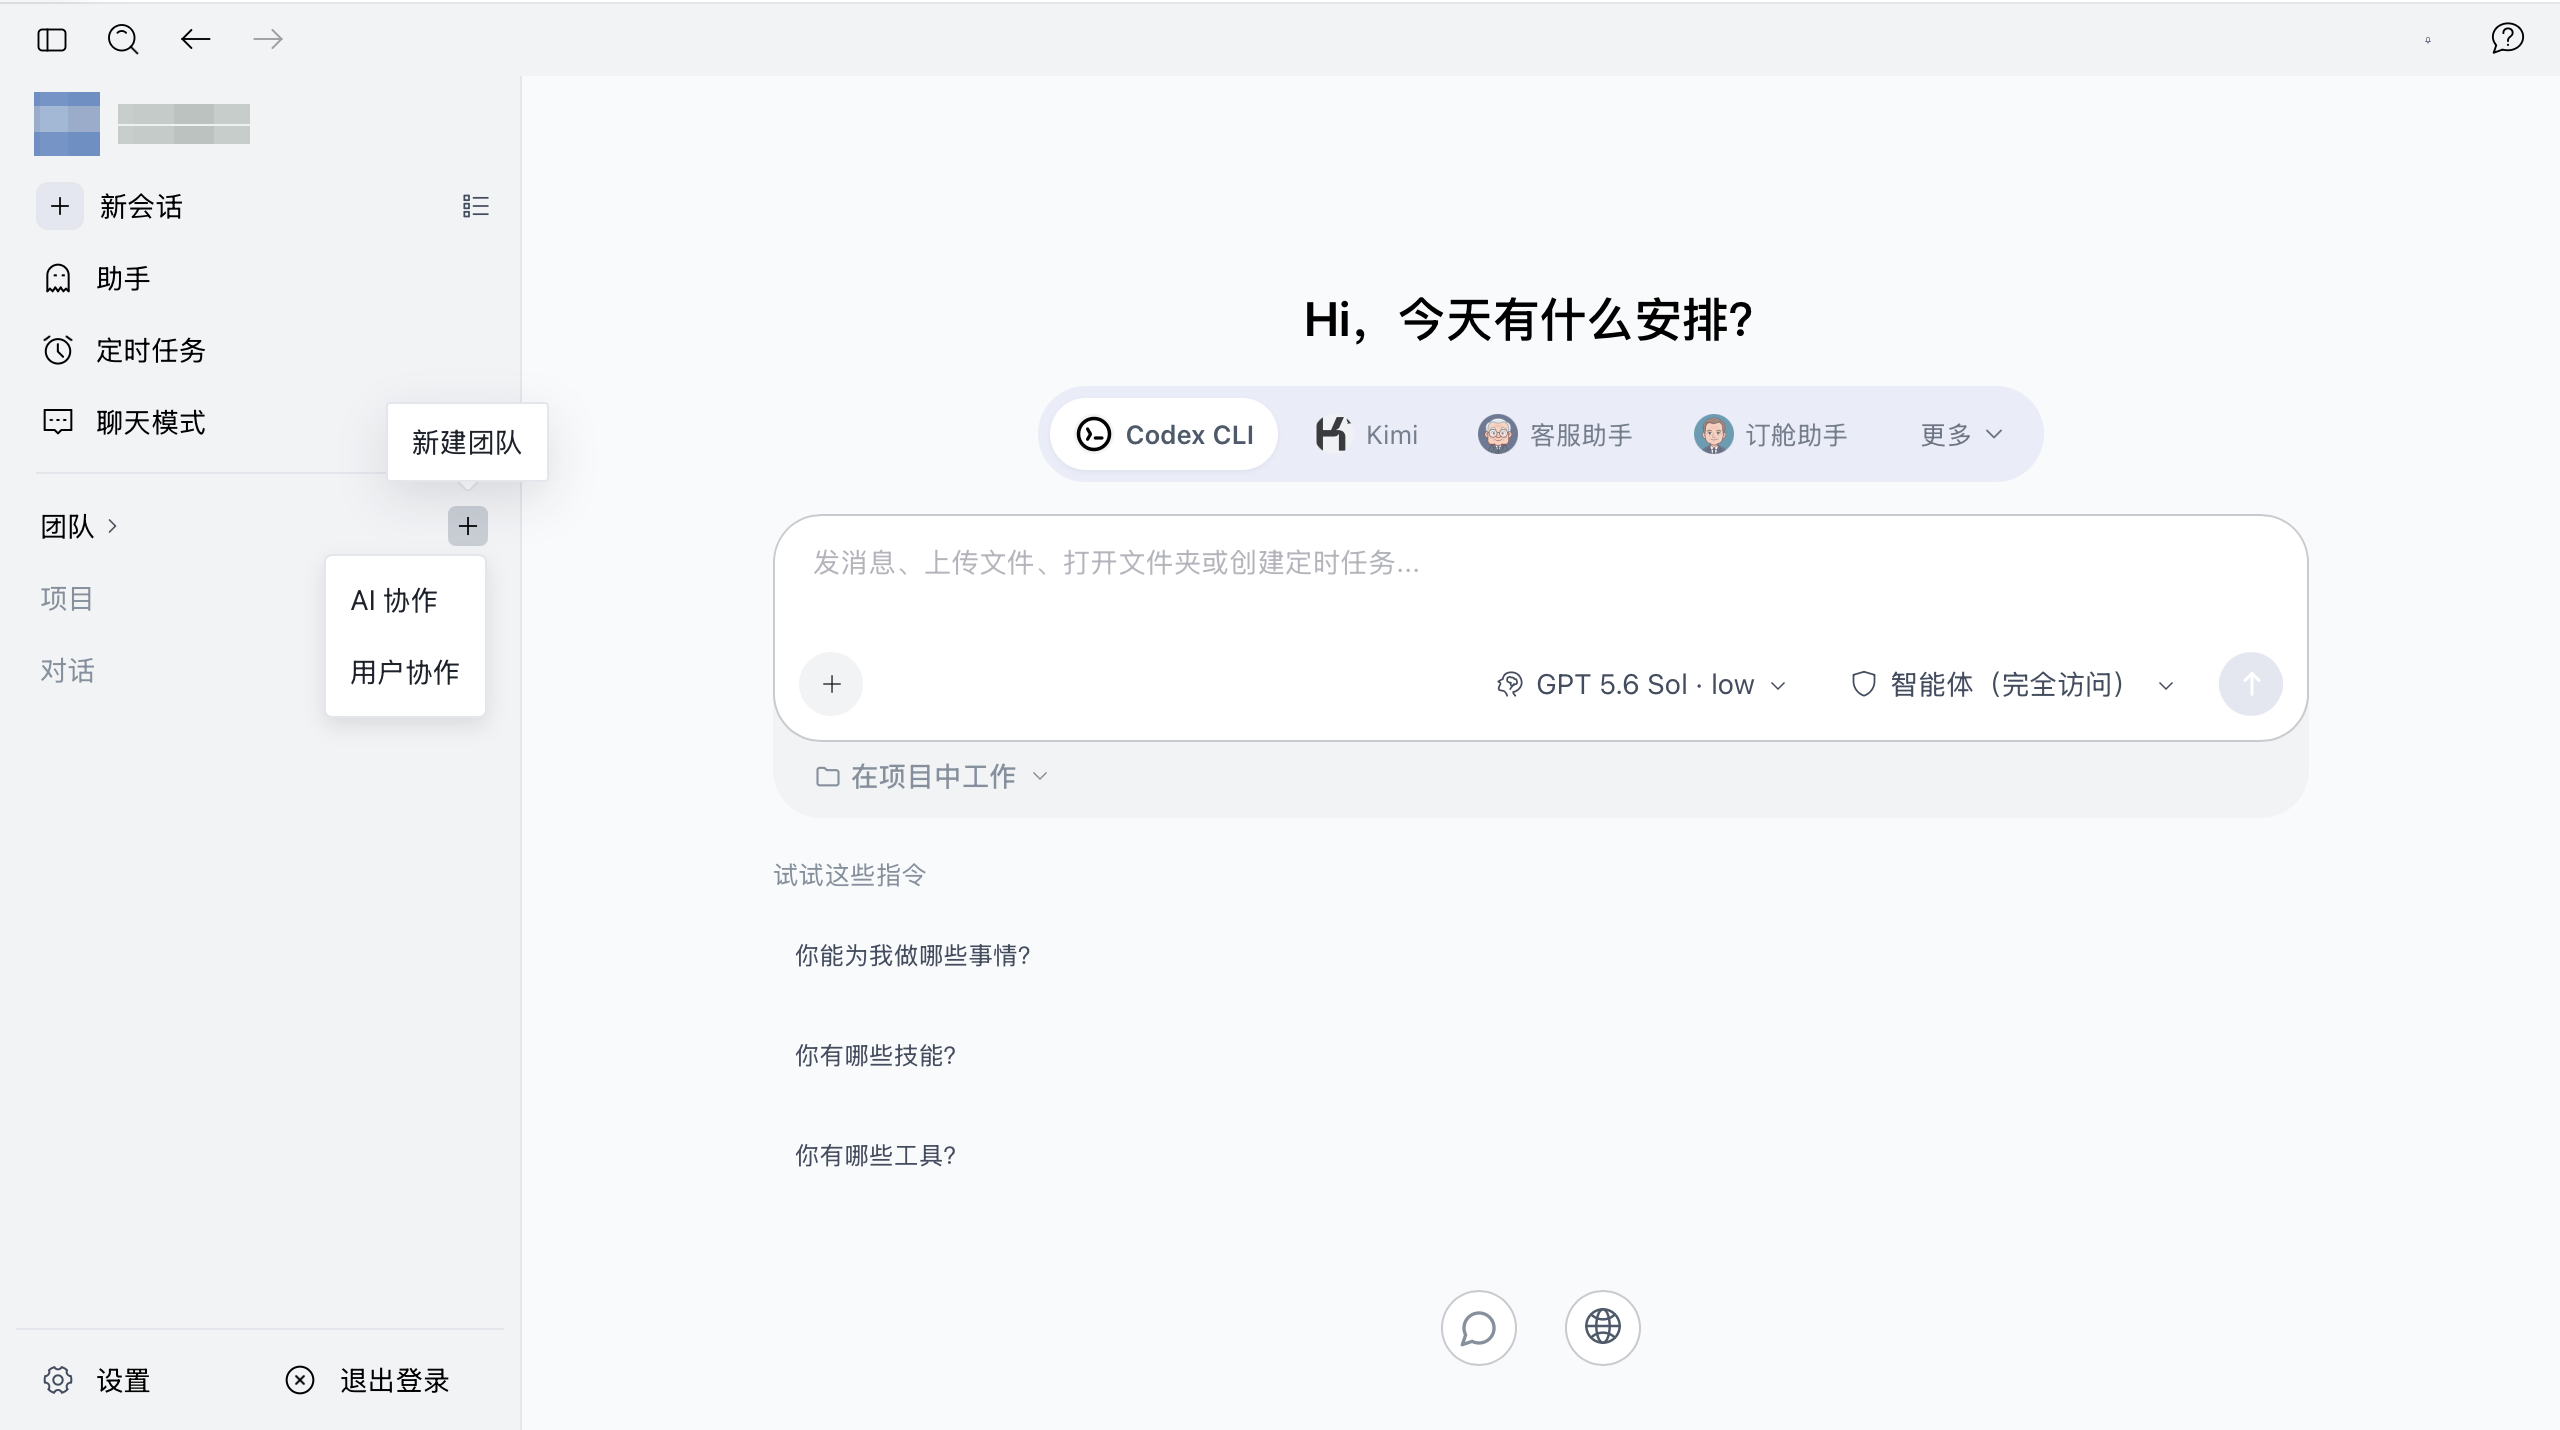
Task: Click the 新建团队 tooltip label
Action: (467, 443)
